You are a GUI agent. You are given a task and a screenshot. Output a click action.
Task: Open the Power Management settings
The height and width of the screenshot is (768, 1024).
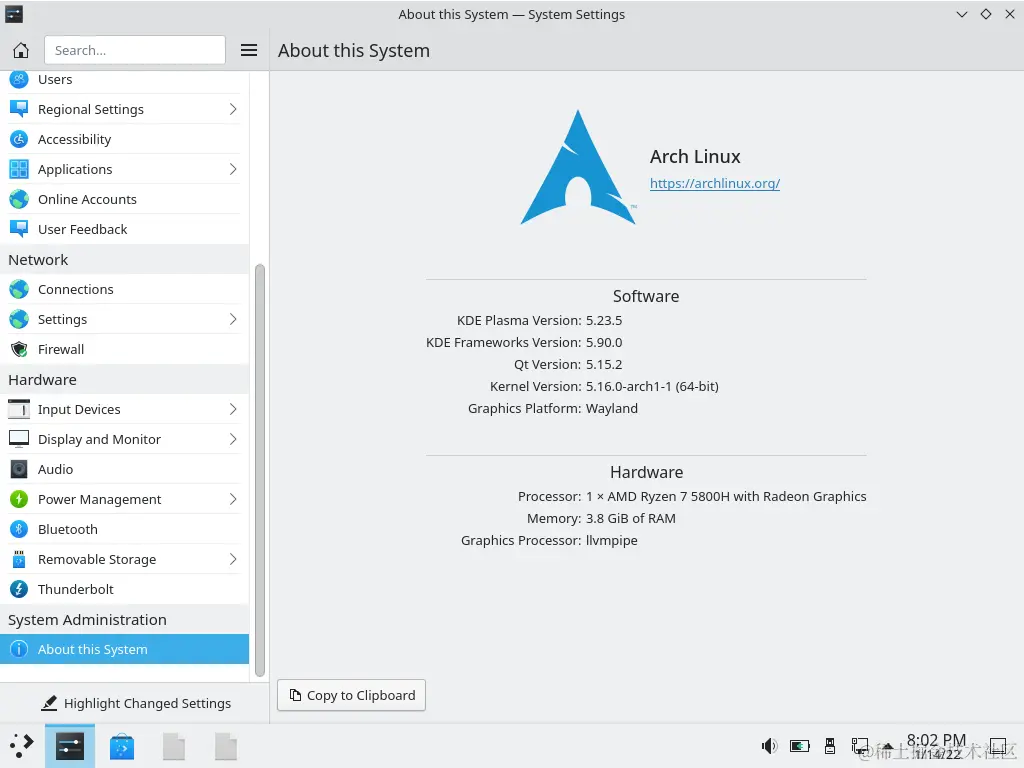point(100,499)
